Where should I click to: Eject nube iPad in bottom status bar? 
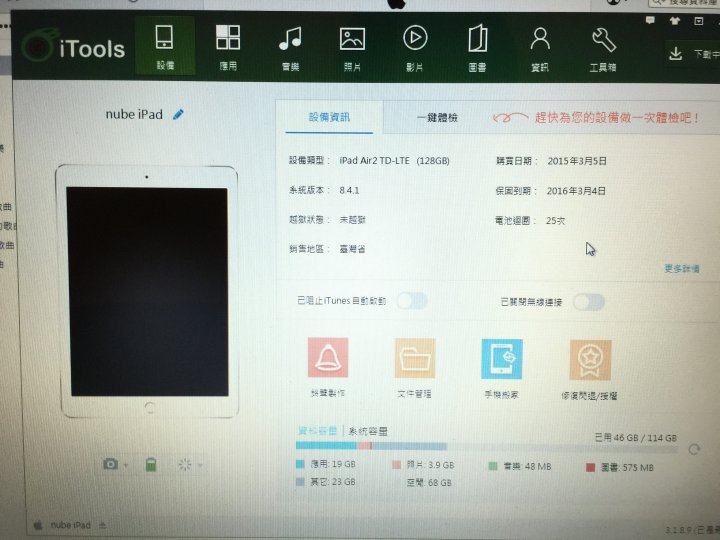tap(102, 525)
